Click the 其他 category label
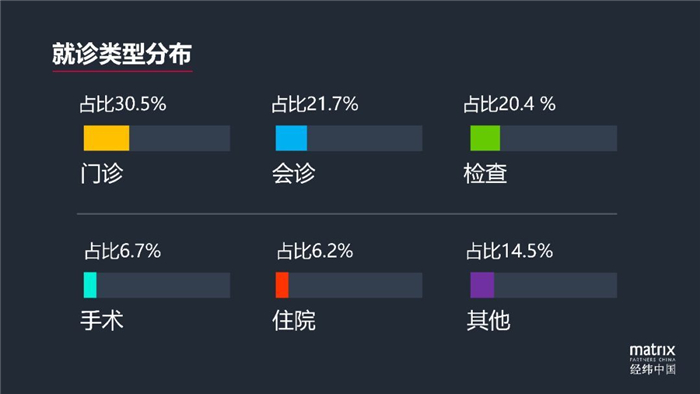The width and height of the screenshot is (700, 394). [488, 320]
